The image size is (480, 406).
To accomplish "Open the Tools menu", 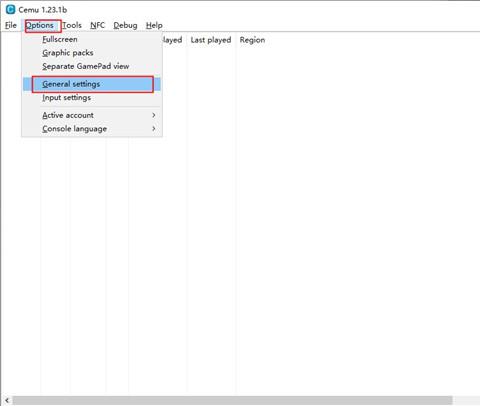I will point(72,25).
